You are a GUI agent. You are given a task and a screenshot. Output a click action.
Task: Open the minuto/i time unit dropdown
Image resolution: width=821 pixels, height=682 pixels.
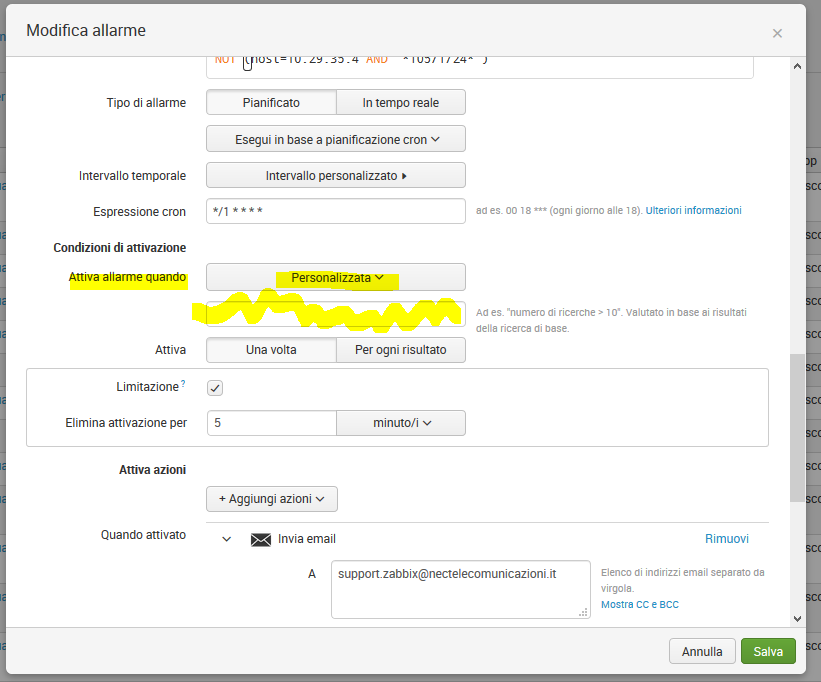pyautogui.click(x=401, y=423)
